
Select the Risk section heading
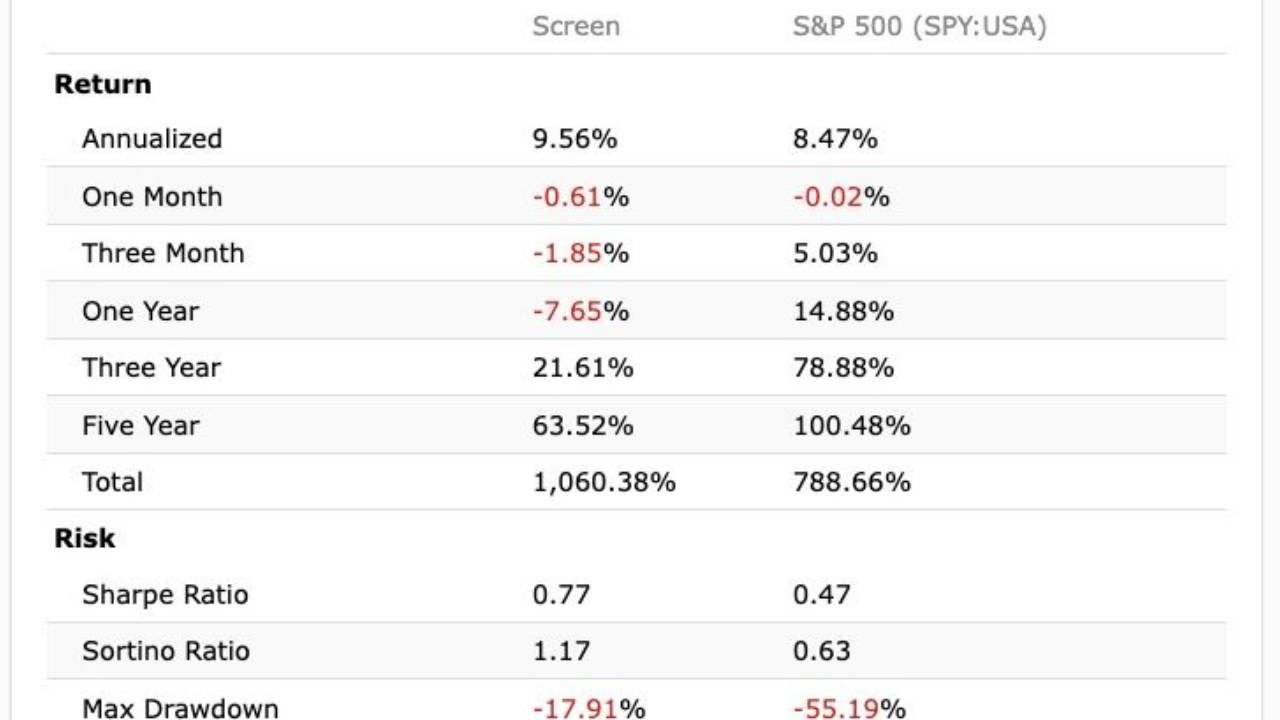click(84, 538)
